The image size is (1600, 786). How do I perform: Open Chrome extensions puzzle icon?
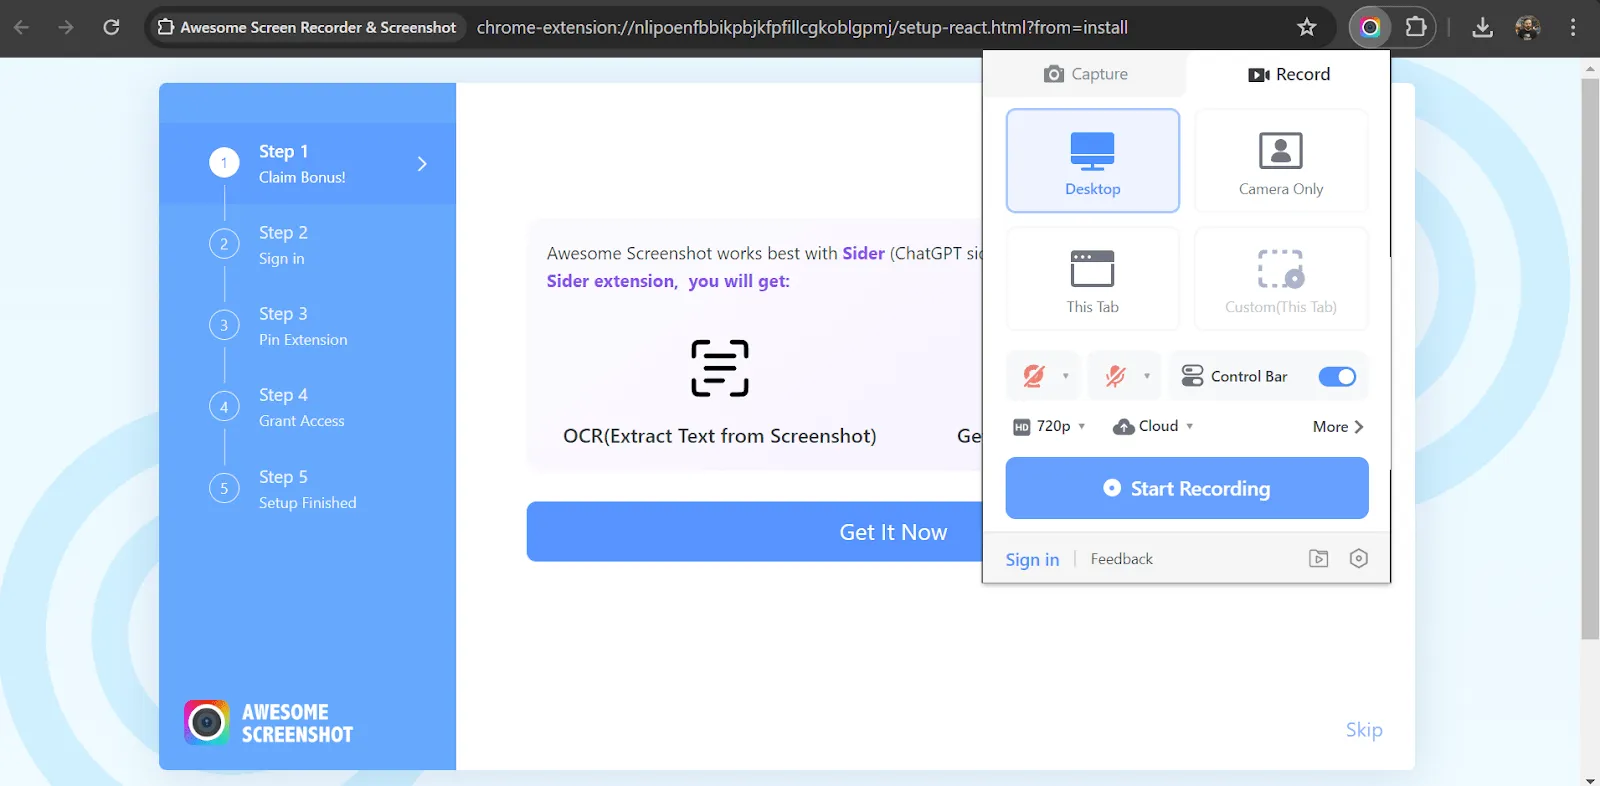coord(1416,27)
